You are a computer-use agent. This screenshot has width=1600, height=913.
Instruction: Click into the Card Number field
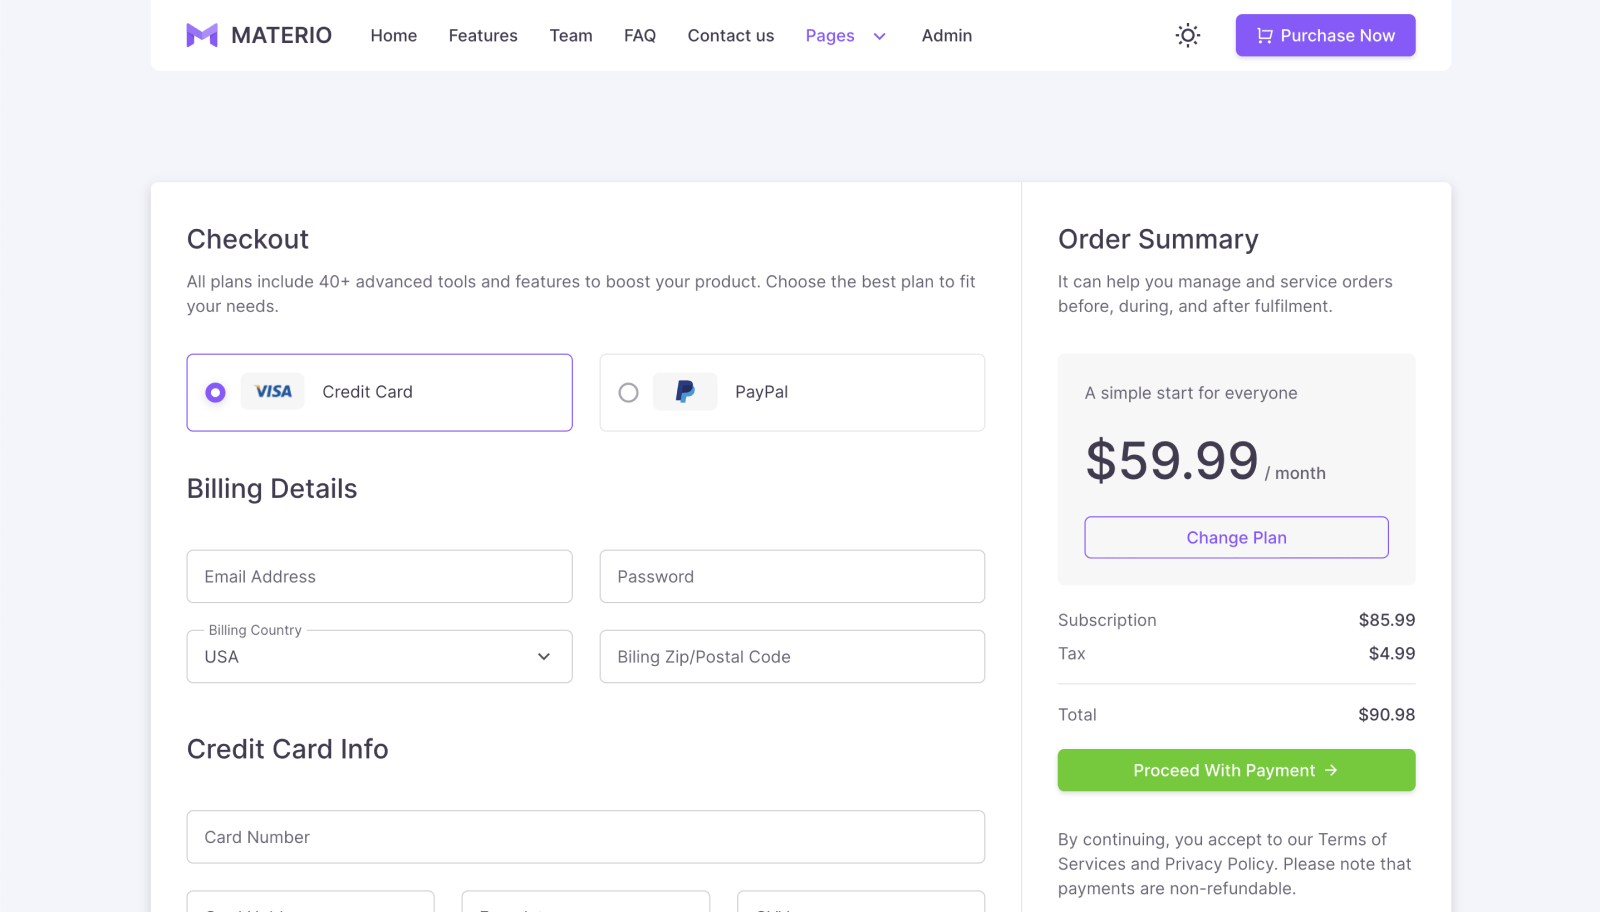coord(585,837)
